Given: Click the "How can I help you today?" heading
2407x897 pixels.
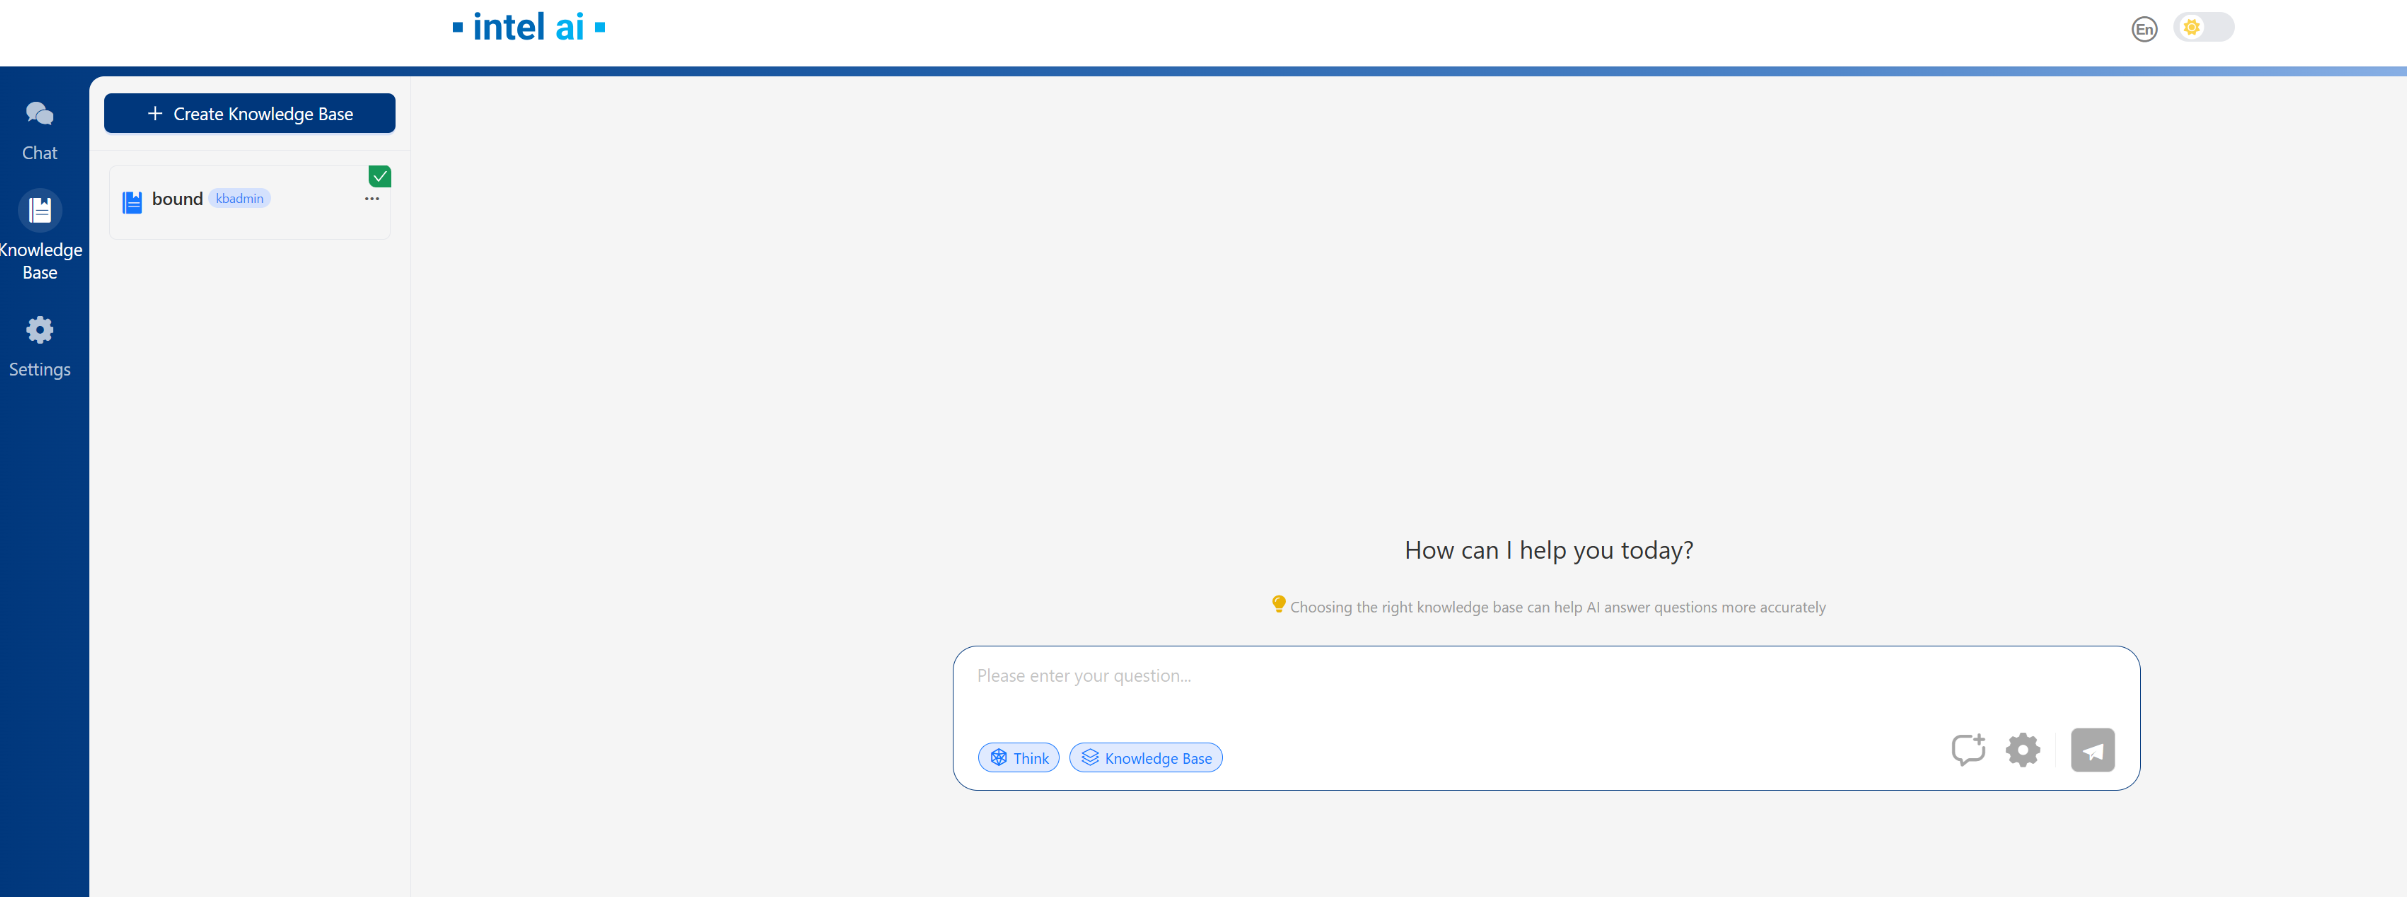Looking at the screenshot, I should 1548,551.
